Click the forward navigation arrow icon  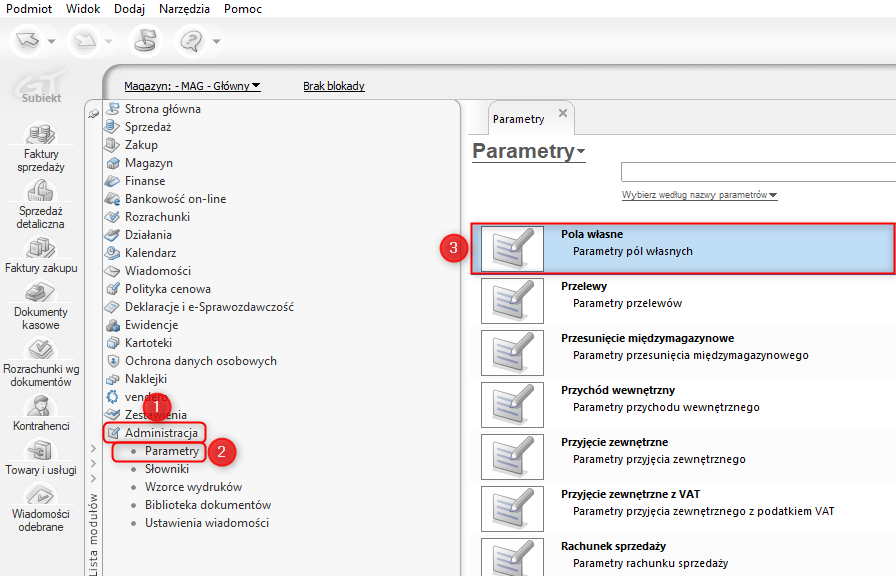click(85, 41)
